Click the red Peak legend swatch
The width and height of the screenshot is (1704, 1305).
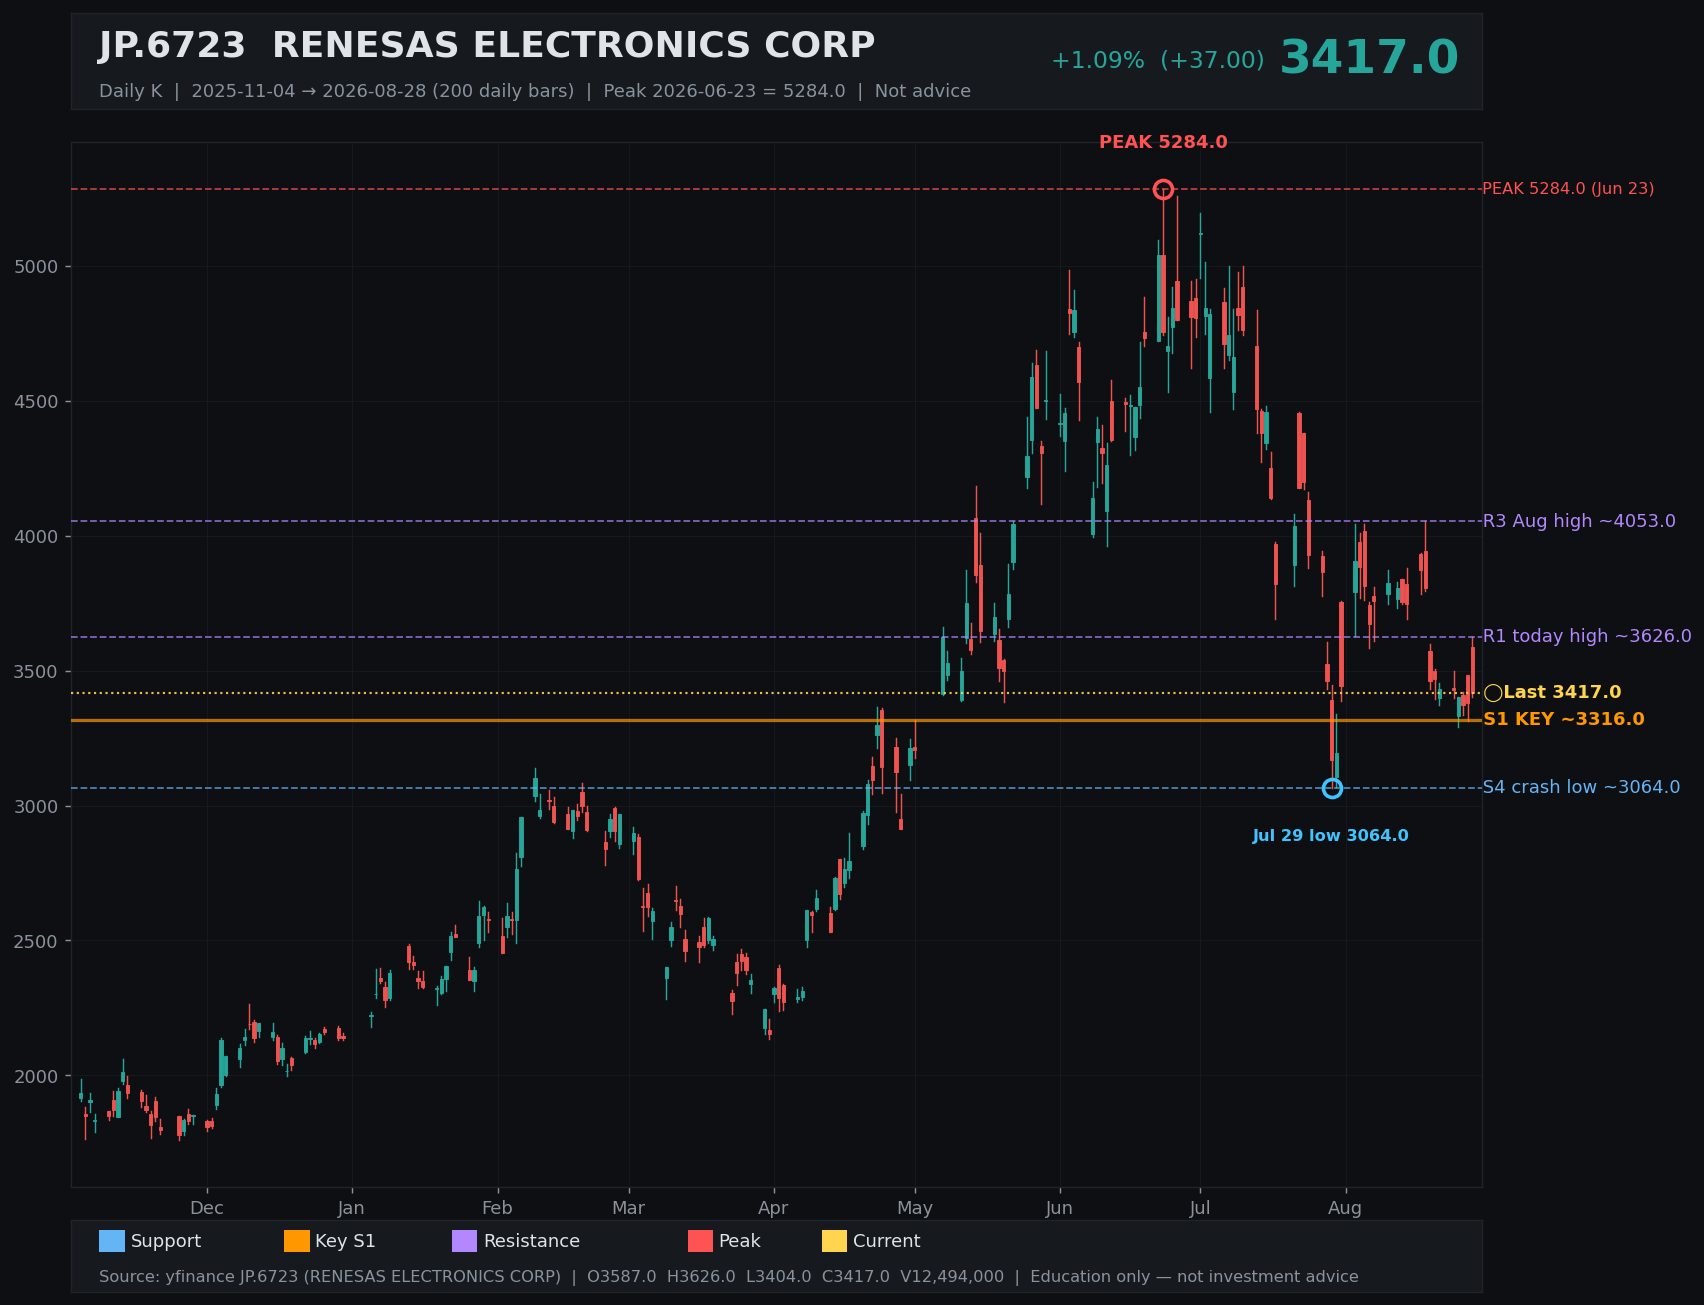pos(701,1241)
